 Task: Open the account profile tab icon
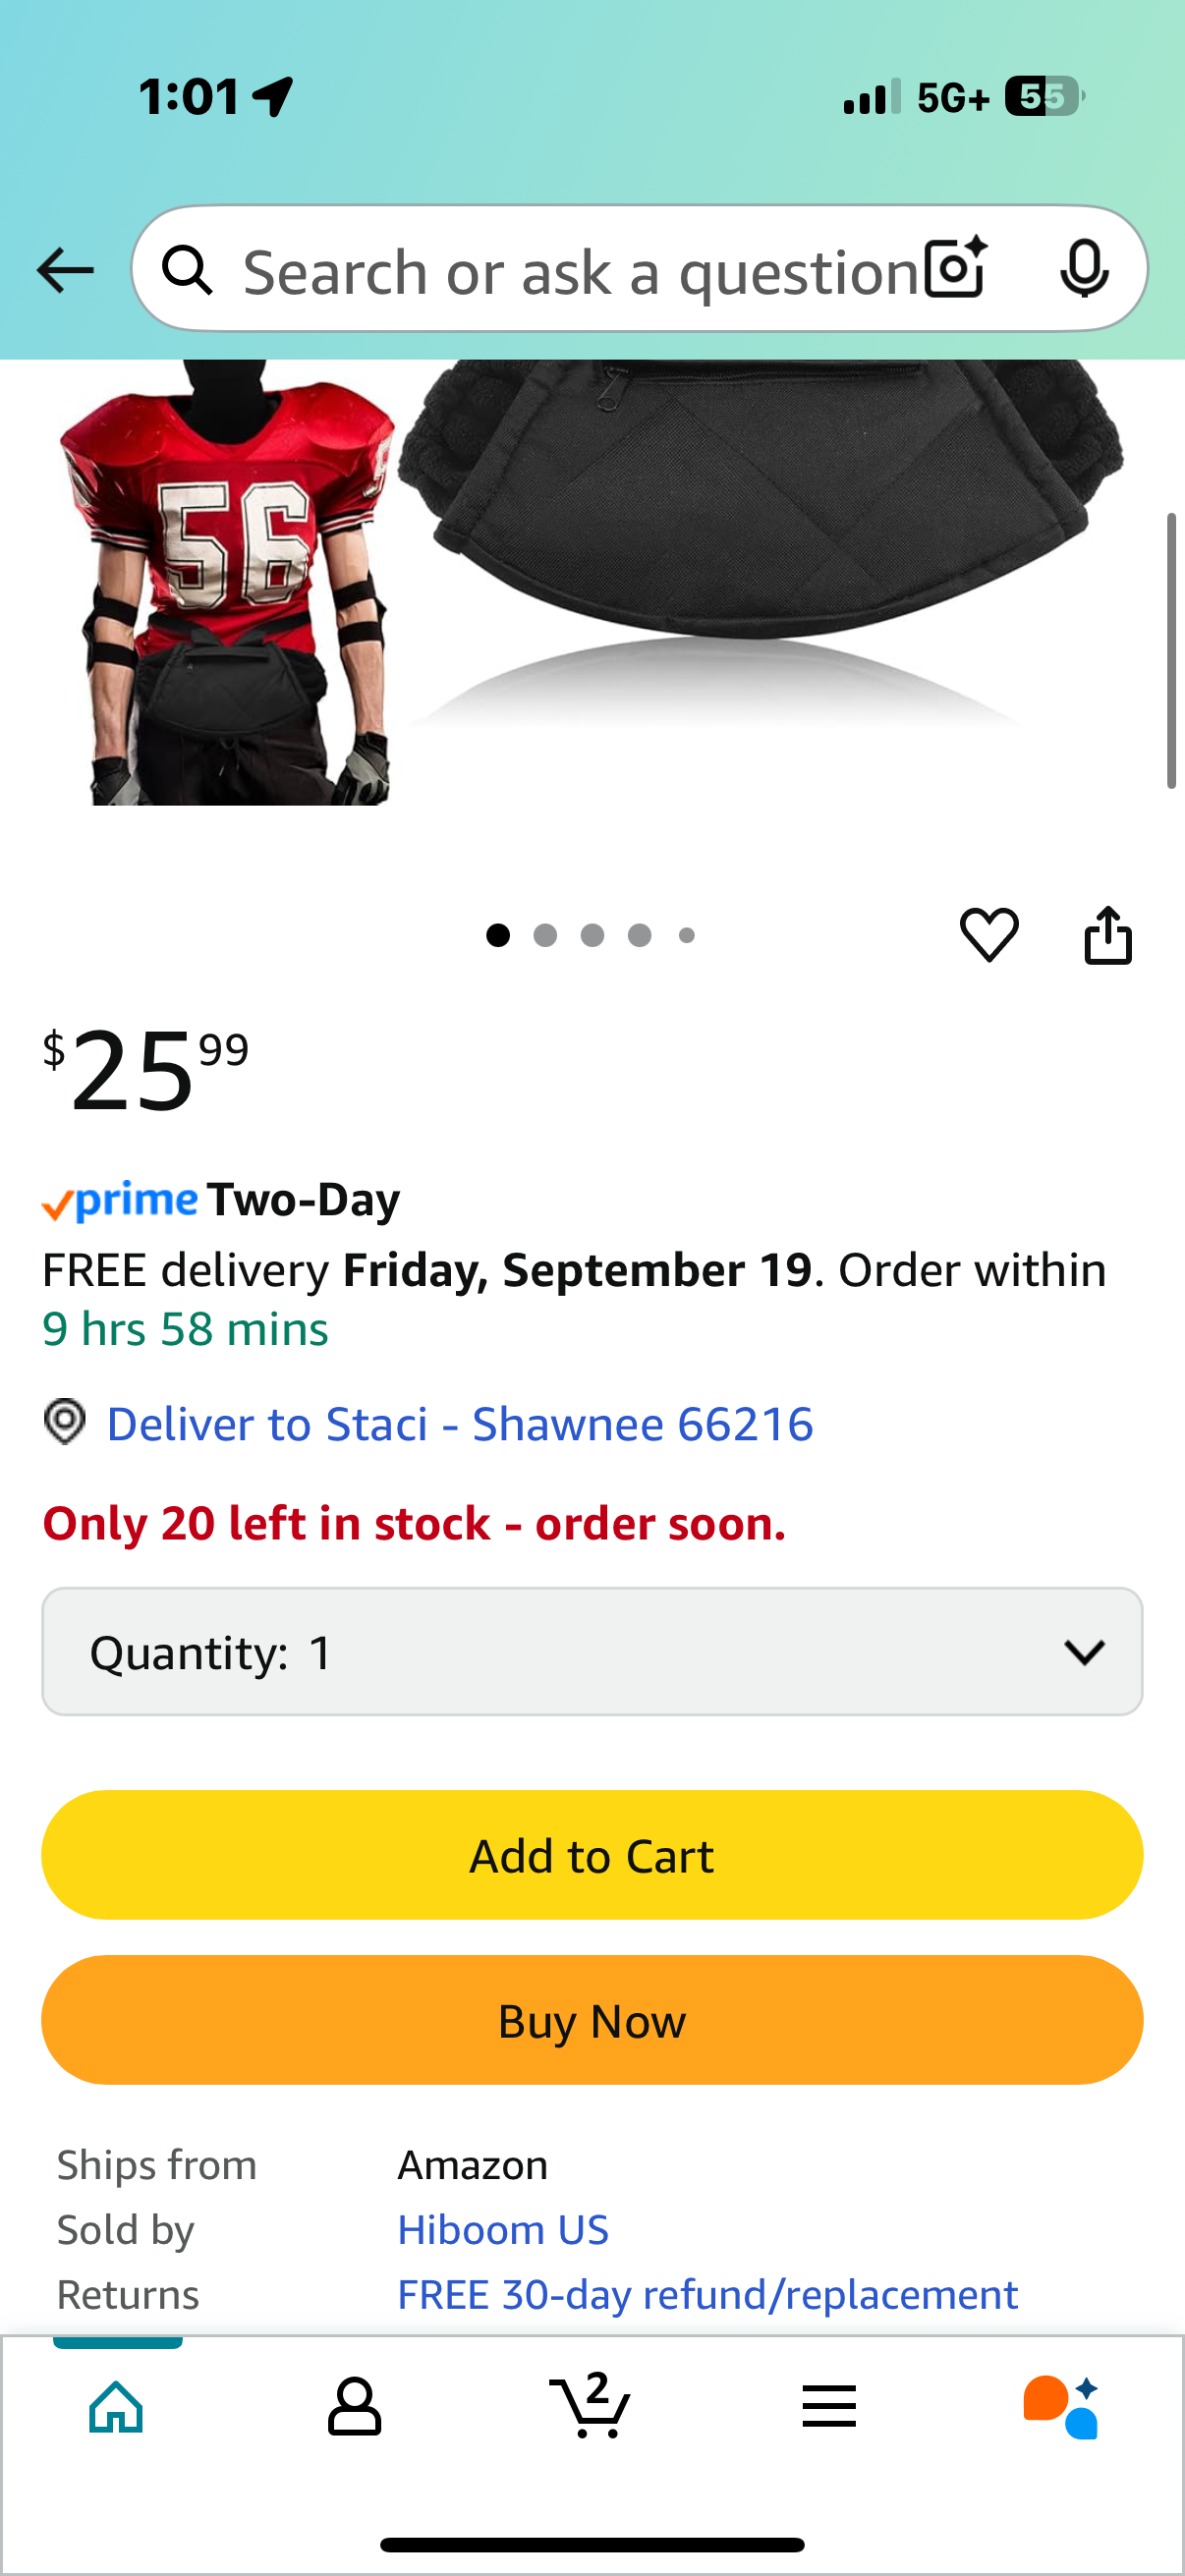coord(354,2406)
